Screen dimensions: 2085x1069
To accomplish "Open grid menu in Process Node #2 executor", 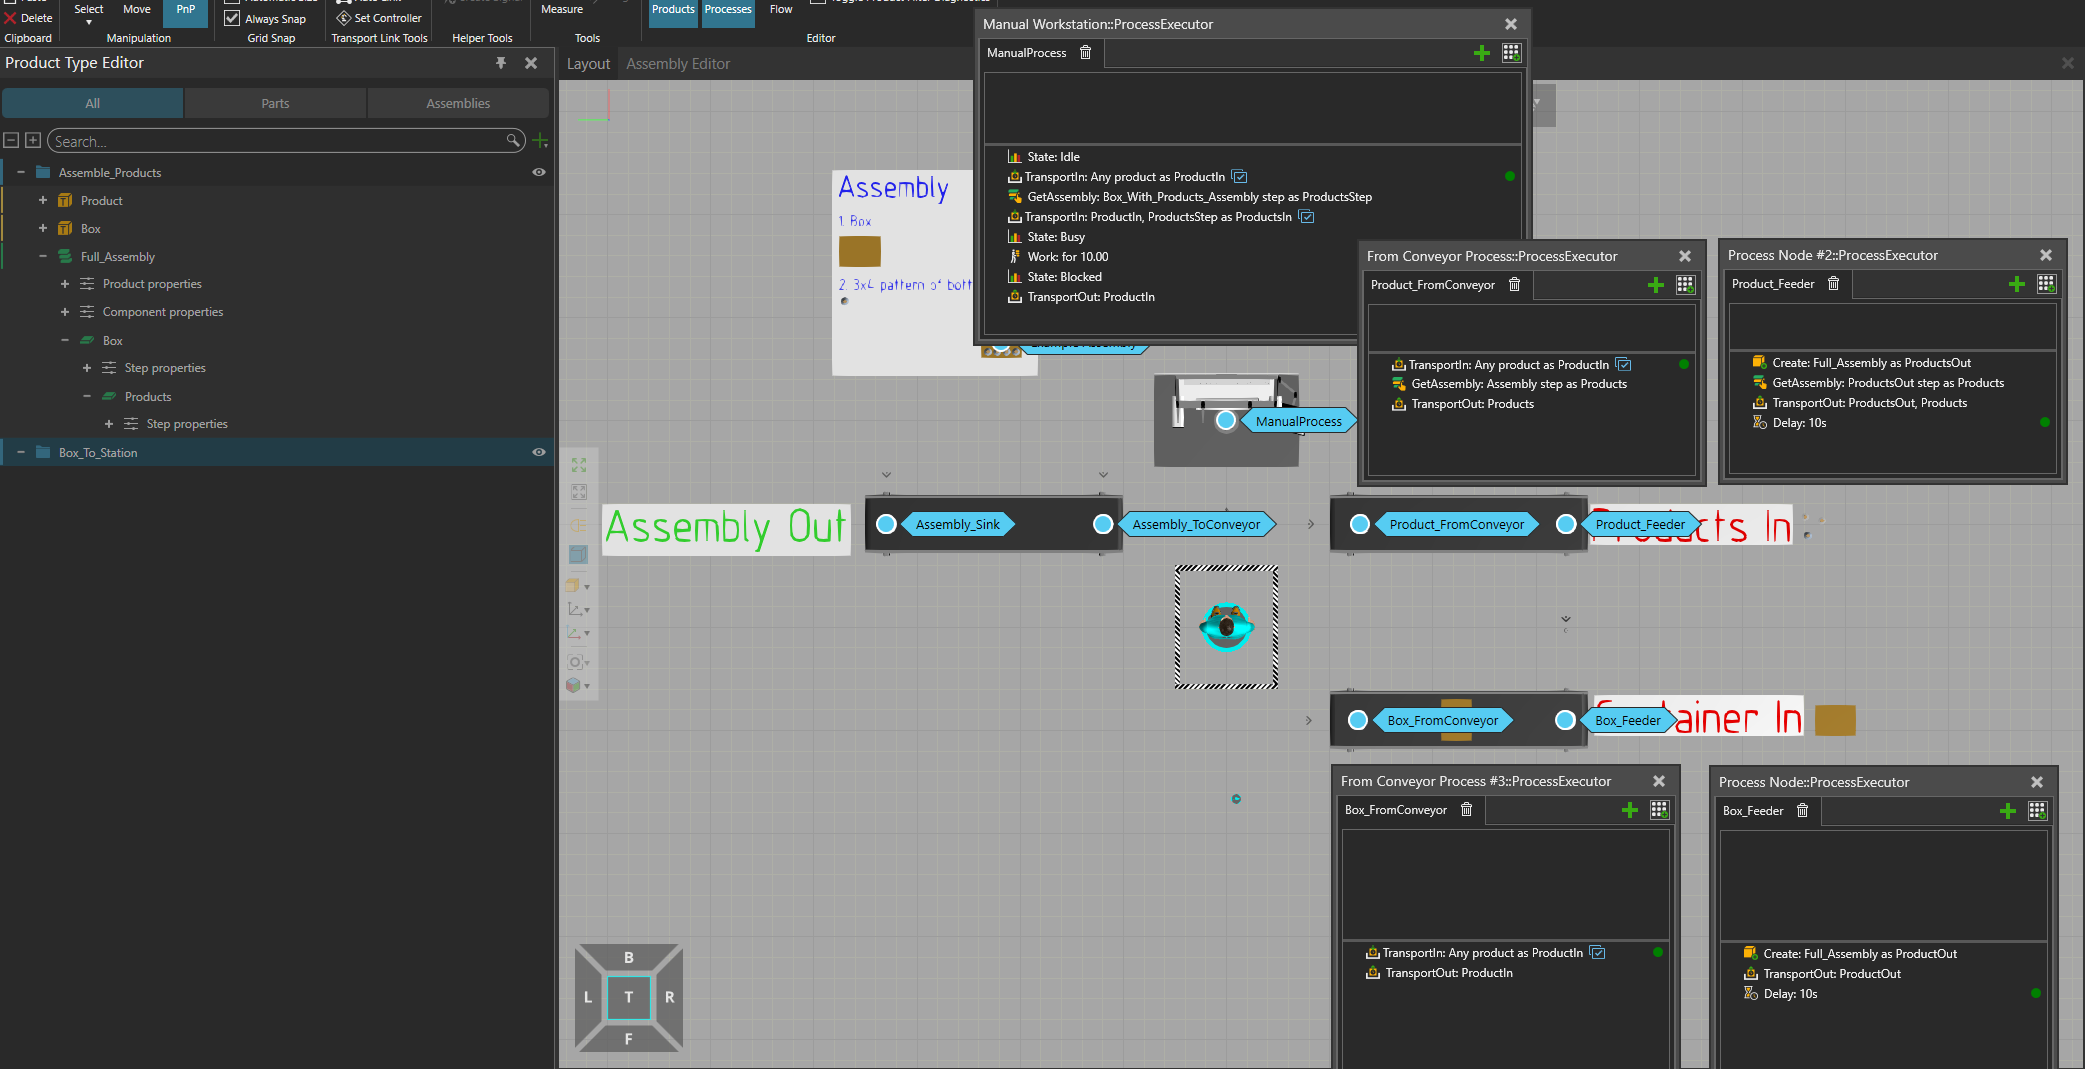I will 2046,284.
